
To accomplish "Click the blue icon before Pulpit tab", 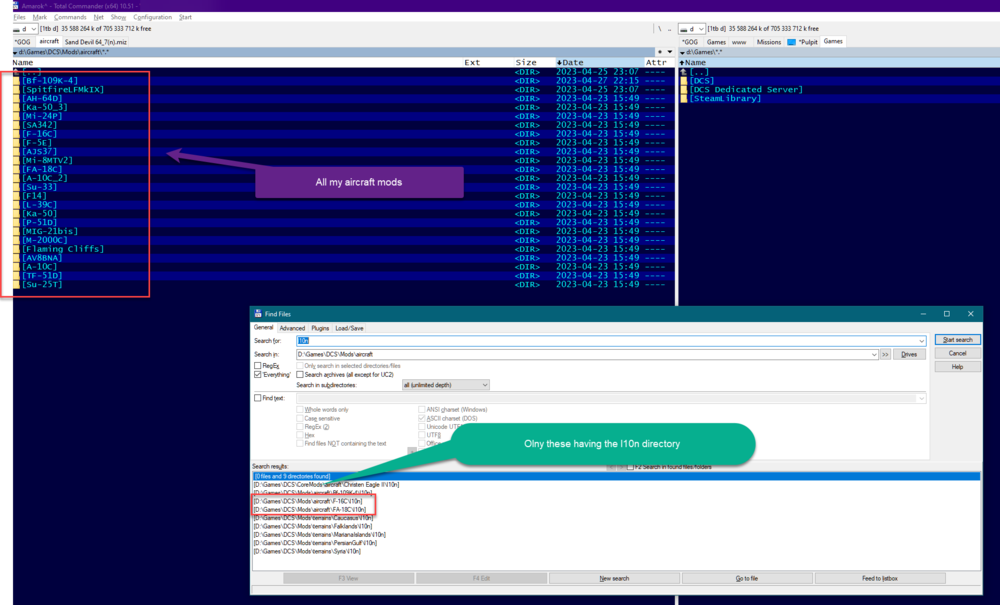I will pos(791,42).
